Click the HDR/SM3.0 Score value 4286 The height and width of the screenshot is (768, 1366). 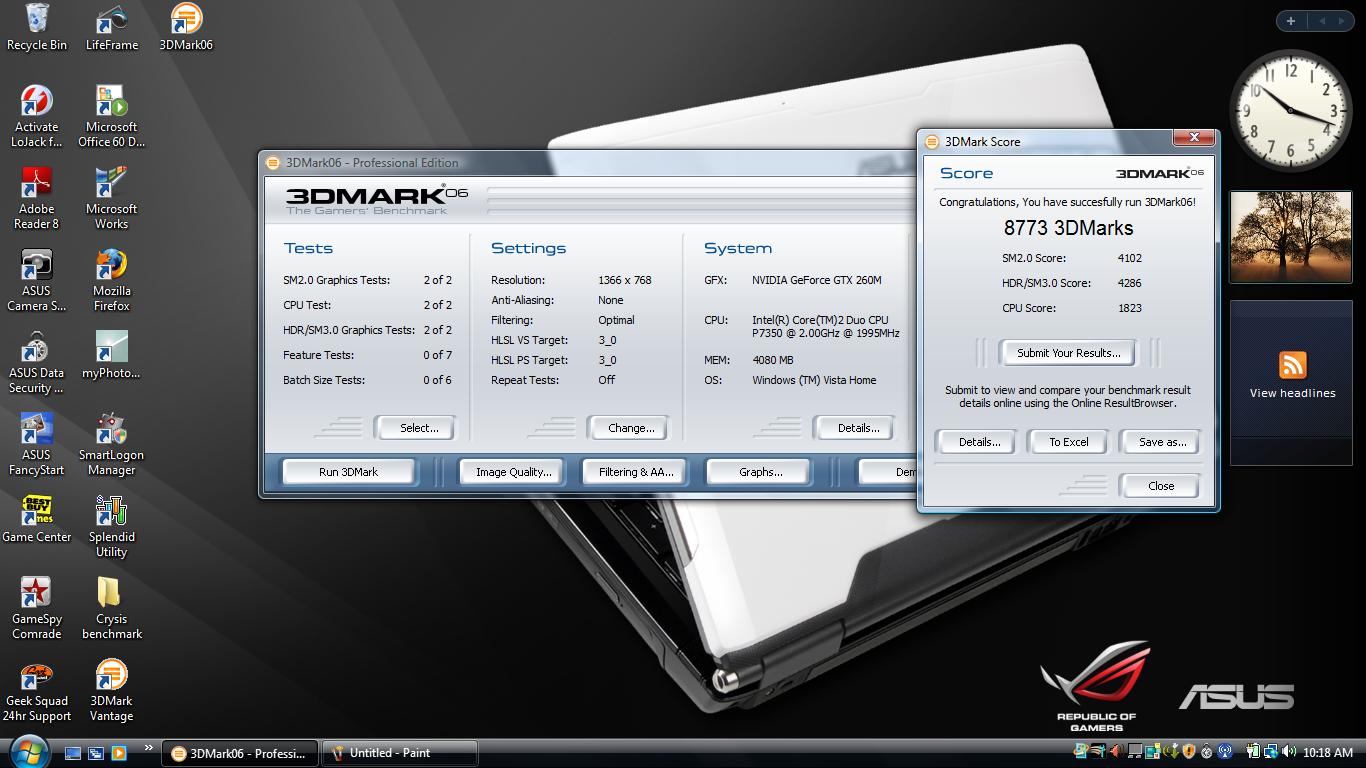(1129, 283)
